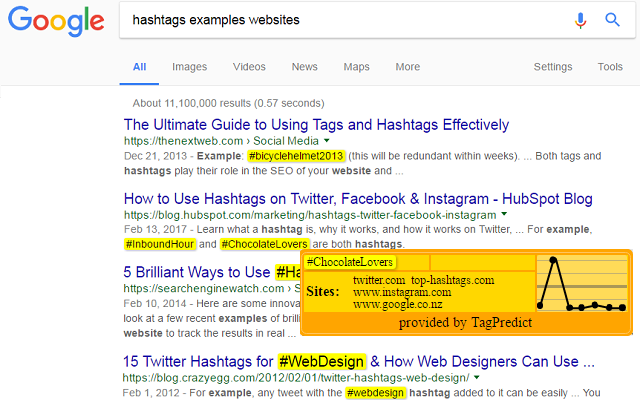Expand thenextweb.com result dropdown arrow
Screen dimensions: 640x400
point(327,141)
